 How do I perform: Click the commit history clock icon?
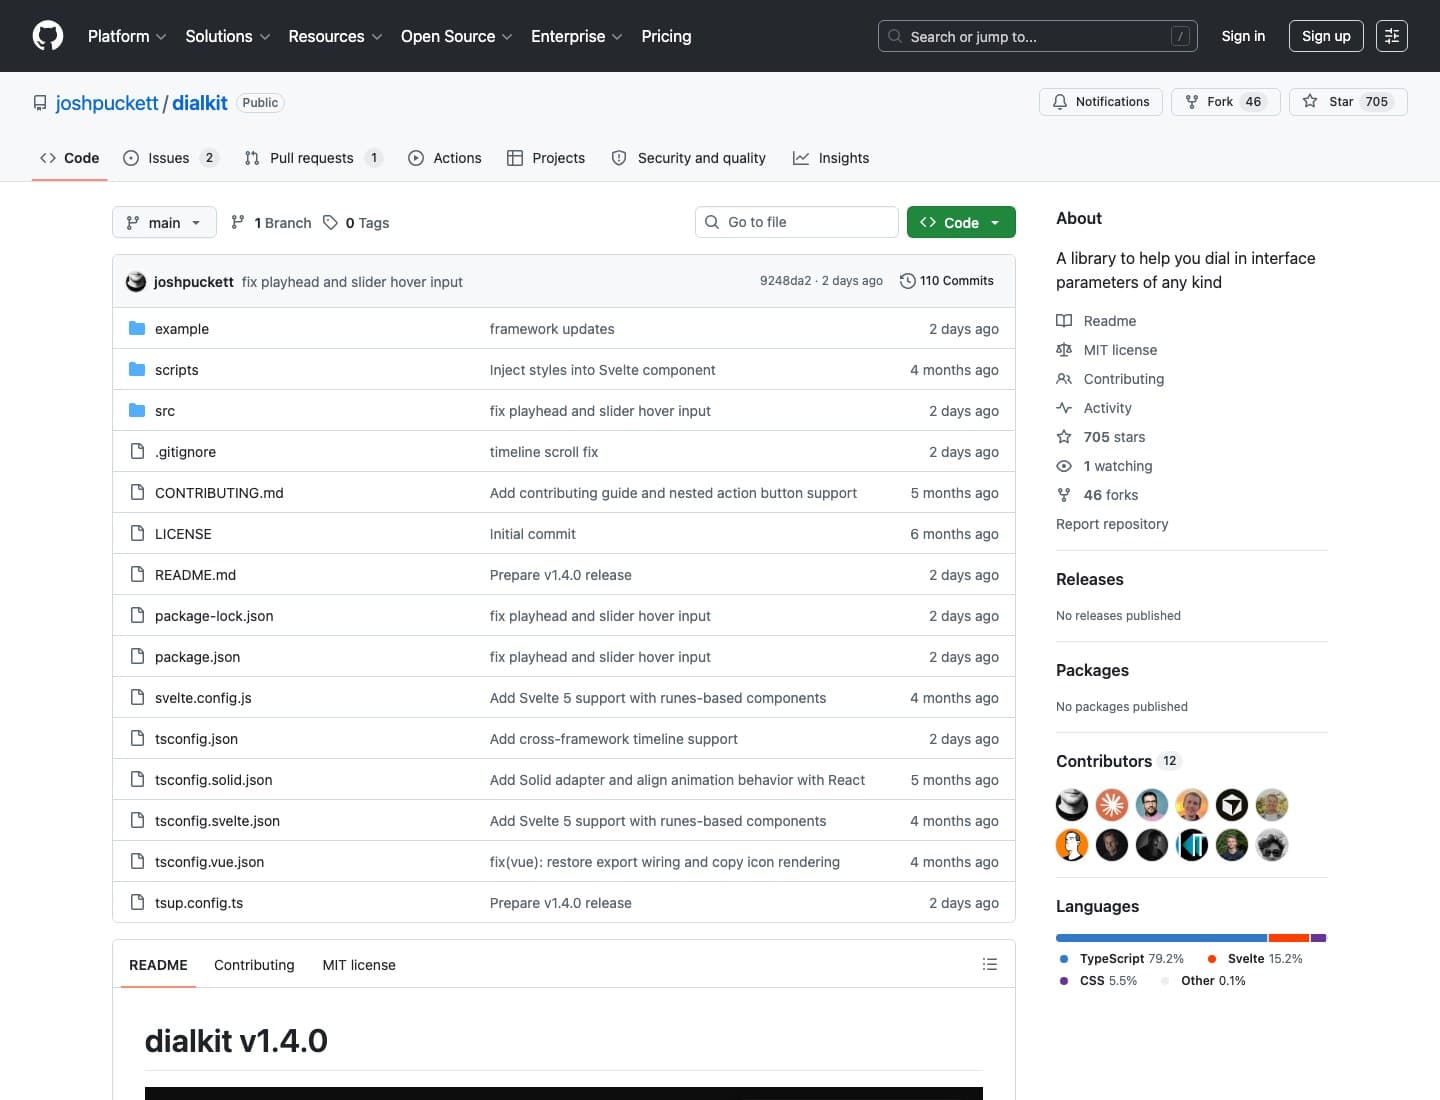point(908,281)
